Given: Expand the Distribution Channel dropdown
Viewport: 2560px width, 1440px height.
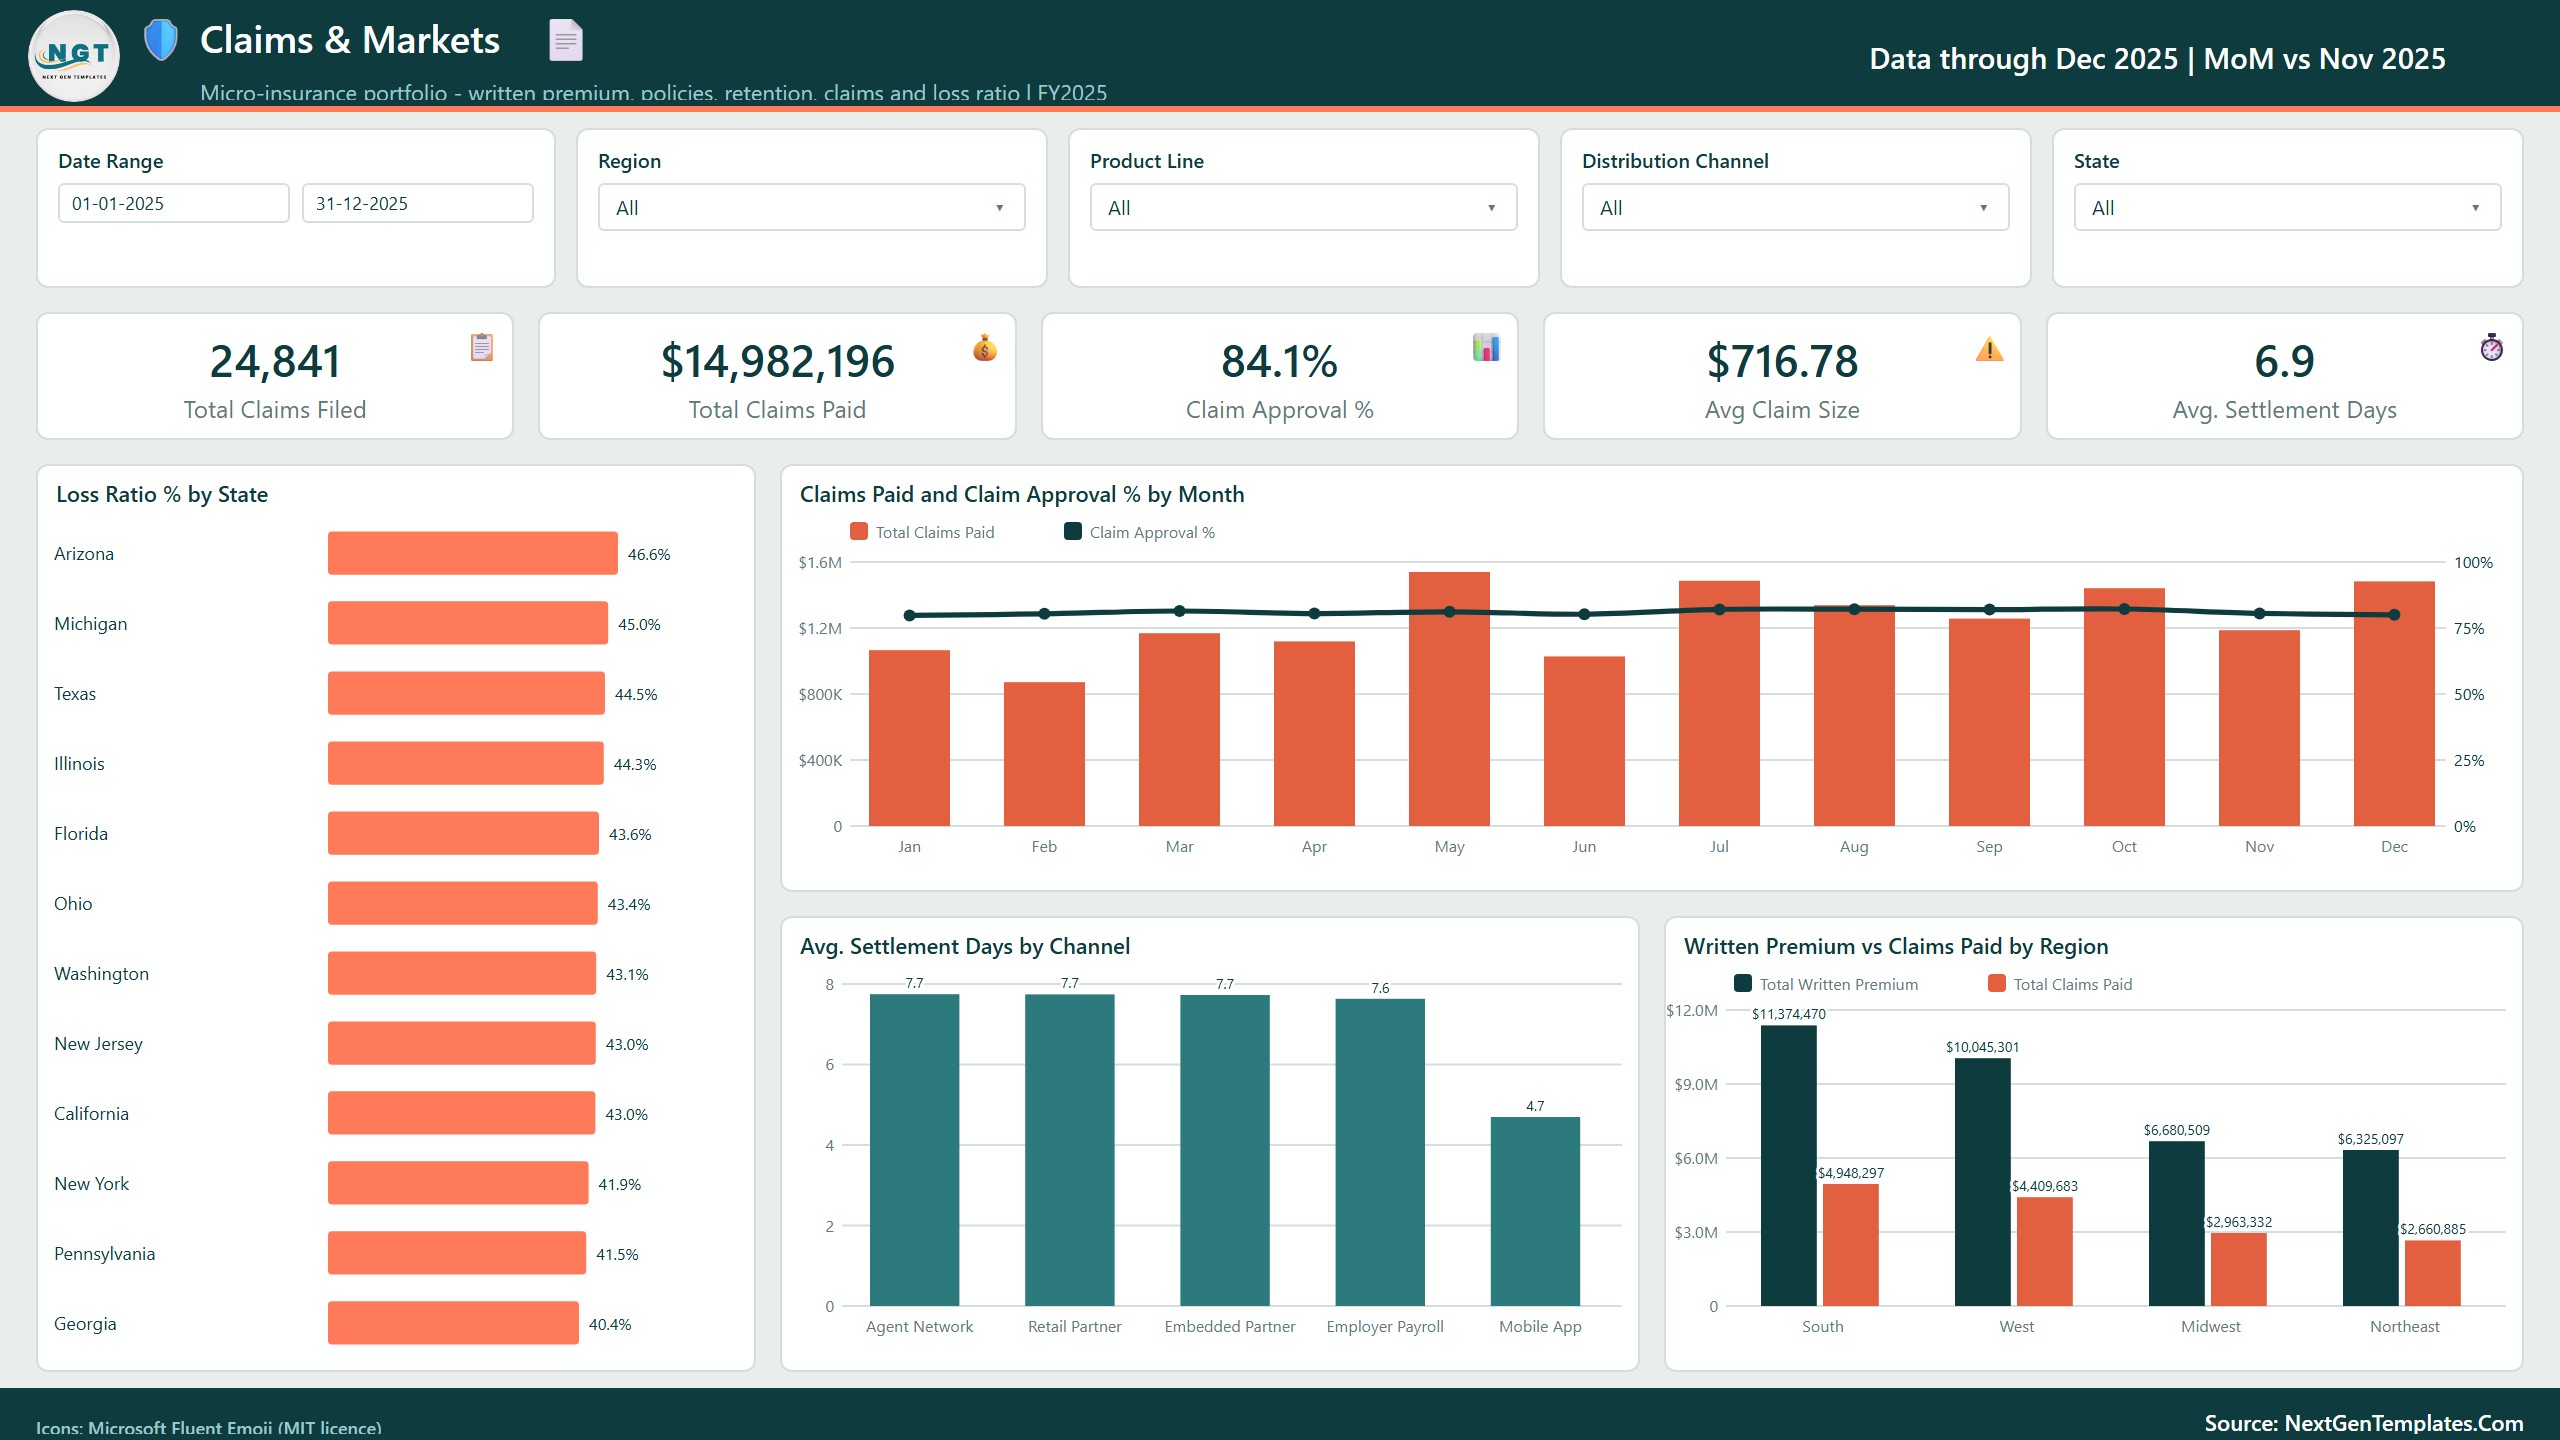Looking at the screenshot, I should tap(1796, 207).
